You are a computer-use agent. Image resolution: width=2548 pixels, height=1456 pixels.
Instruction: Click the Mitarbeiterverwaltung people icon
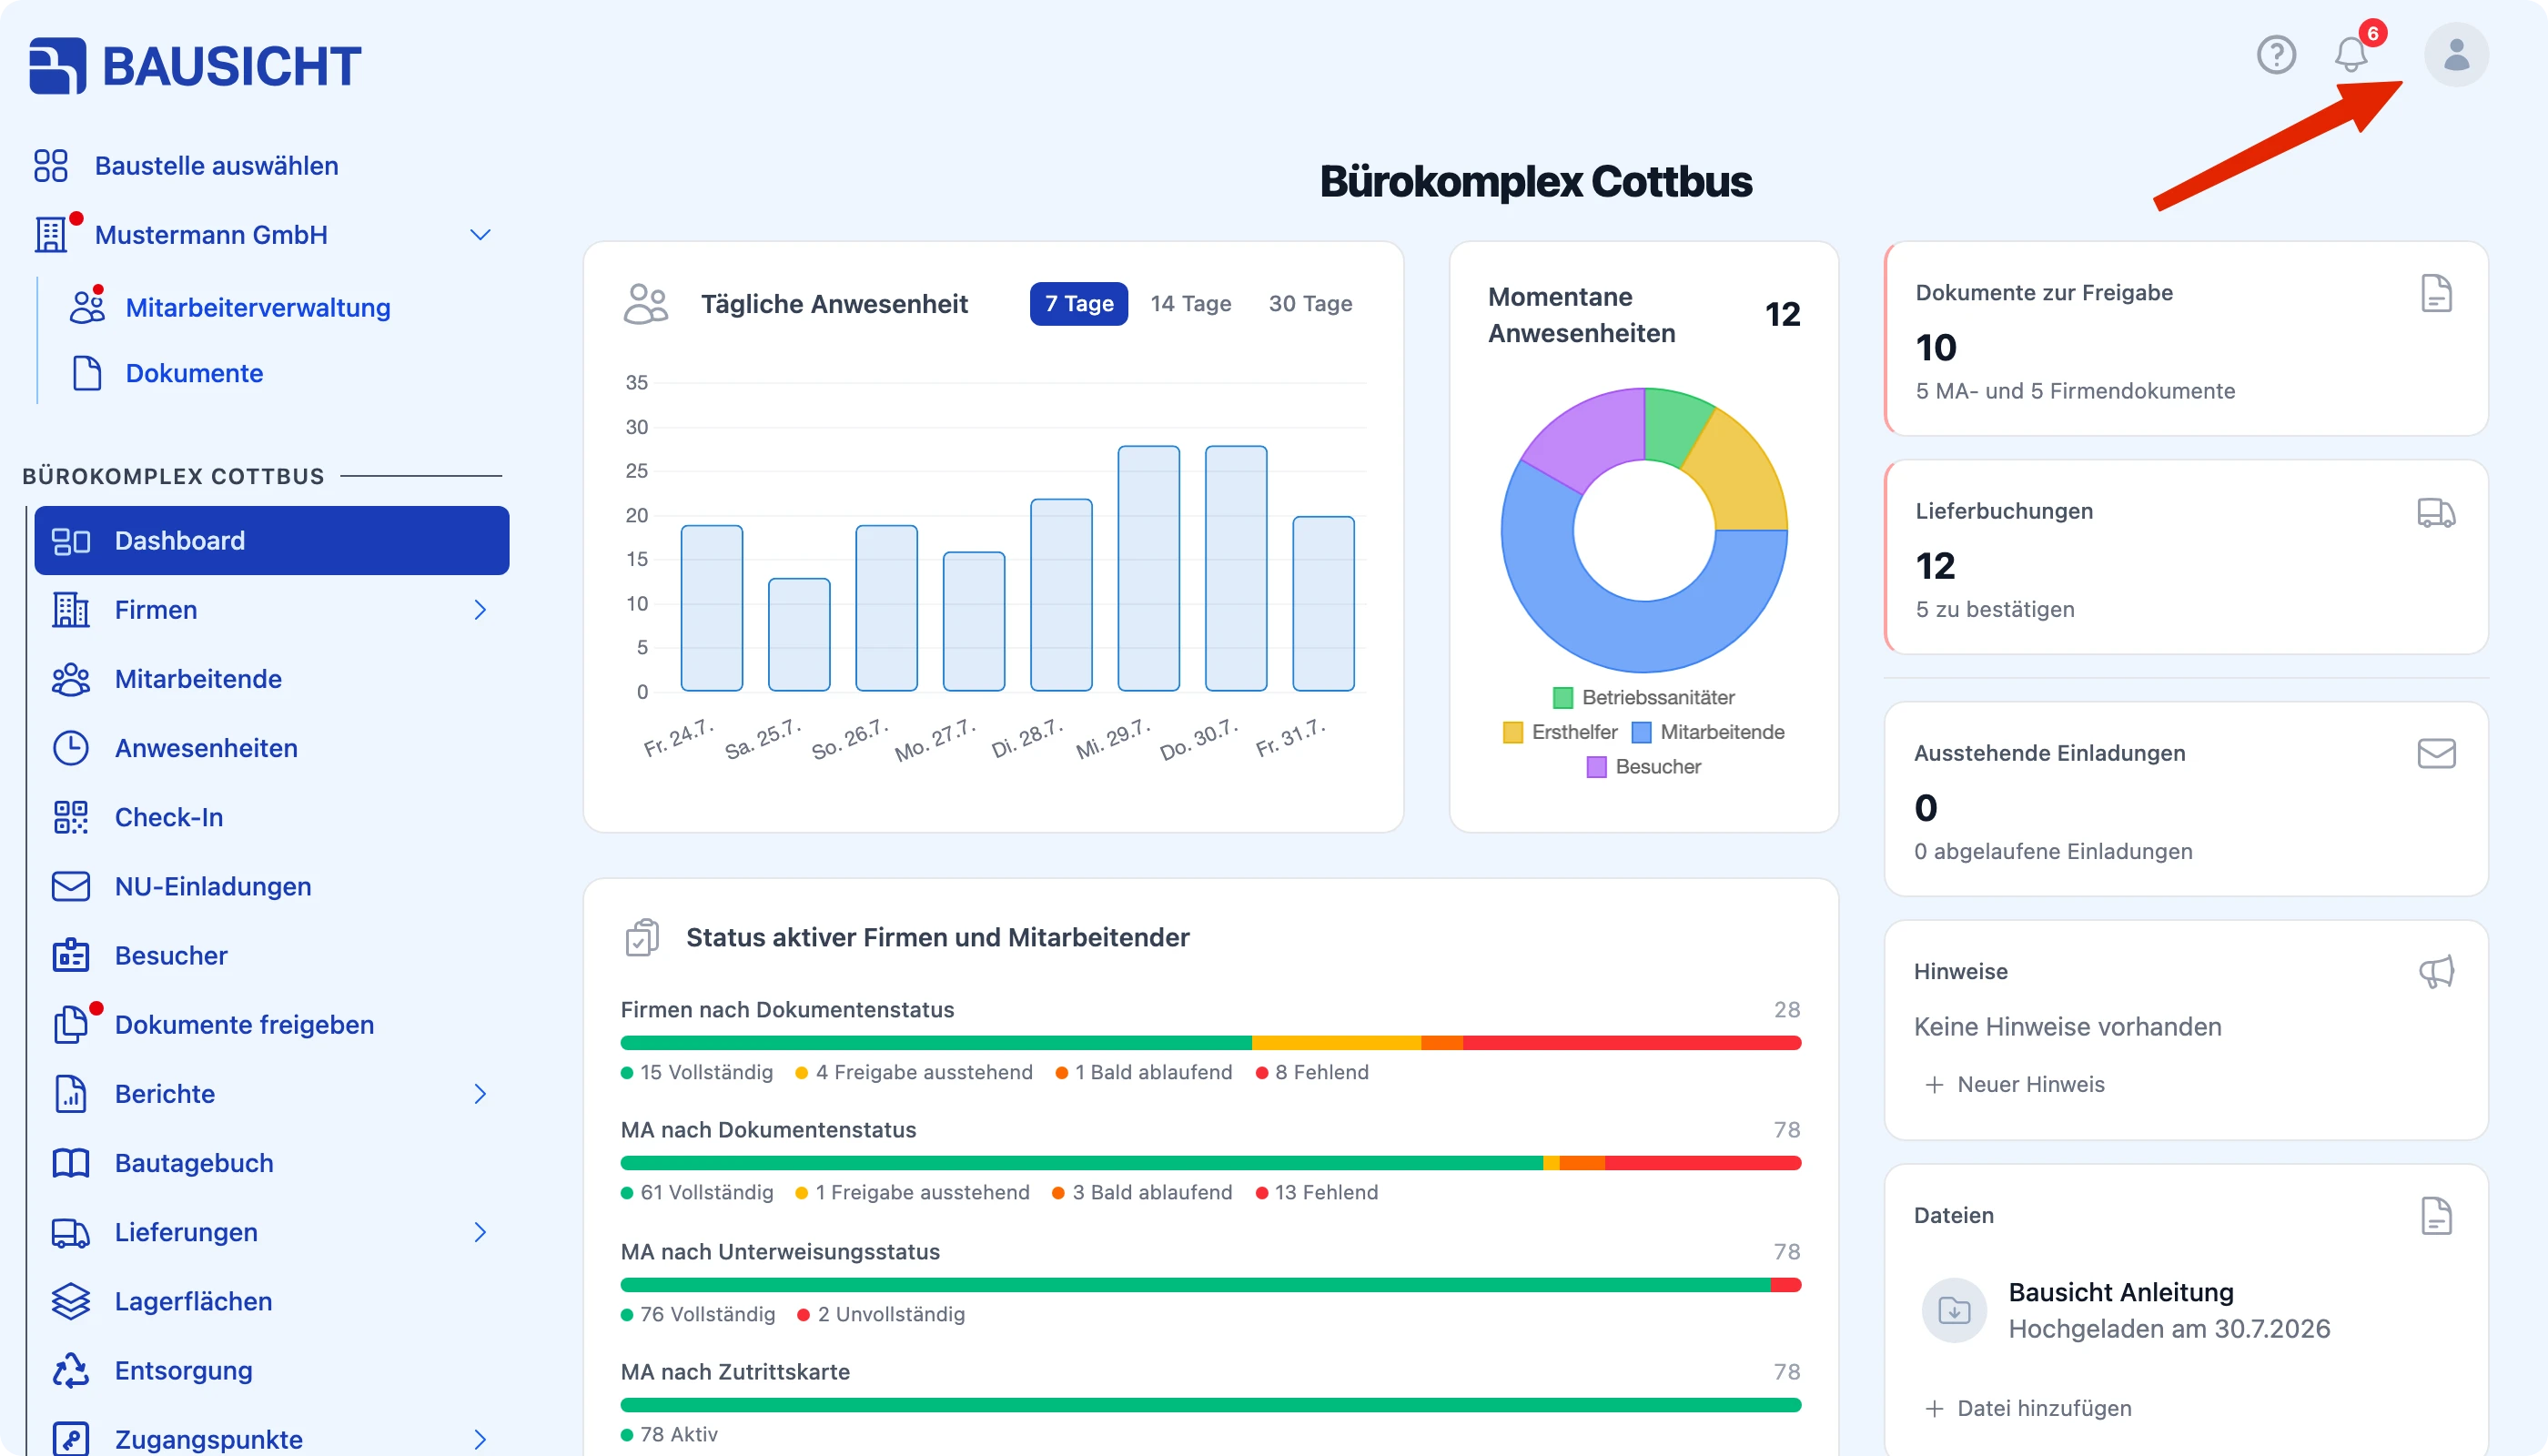tap(87, 306)
